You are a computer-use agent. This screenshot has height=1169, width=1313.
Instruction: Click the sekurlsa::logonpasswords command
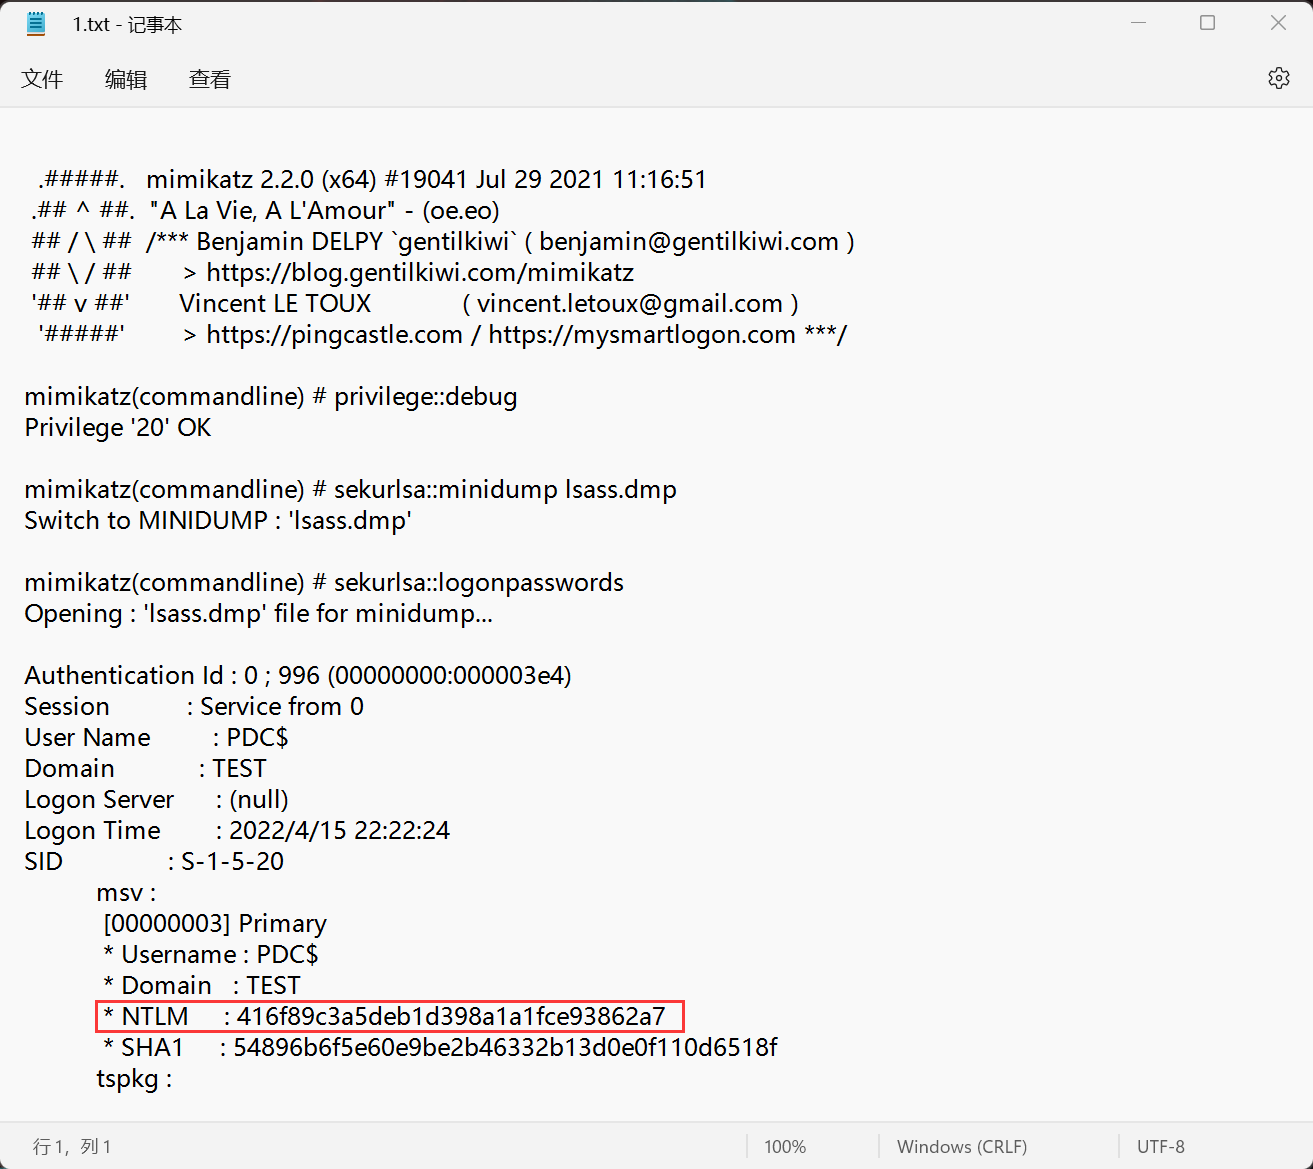[324, 582]
